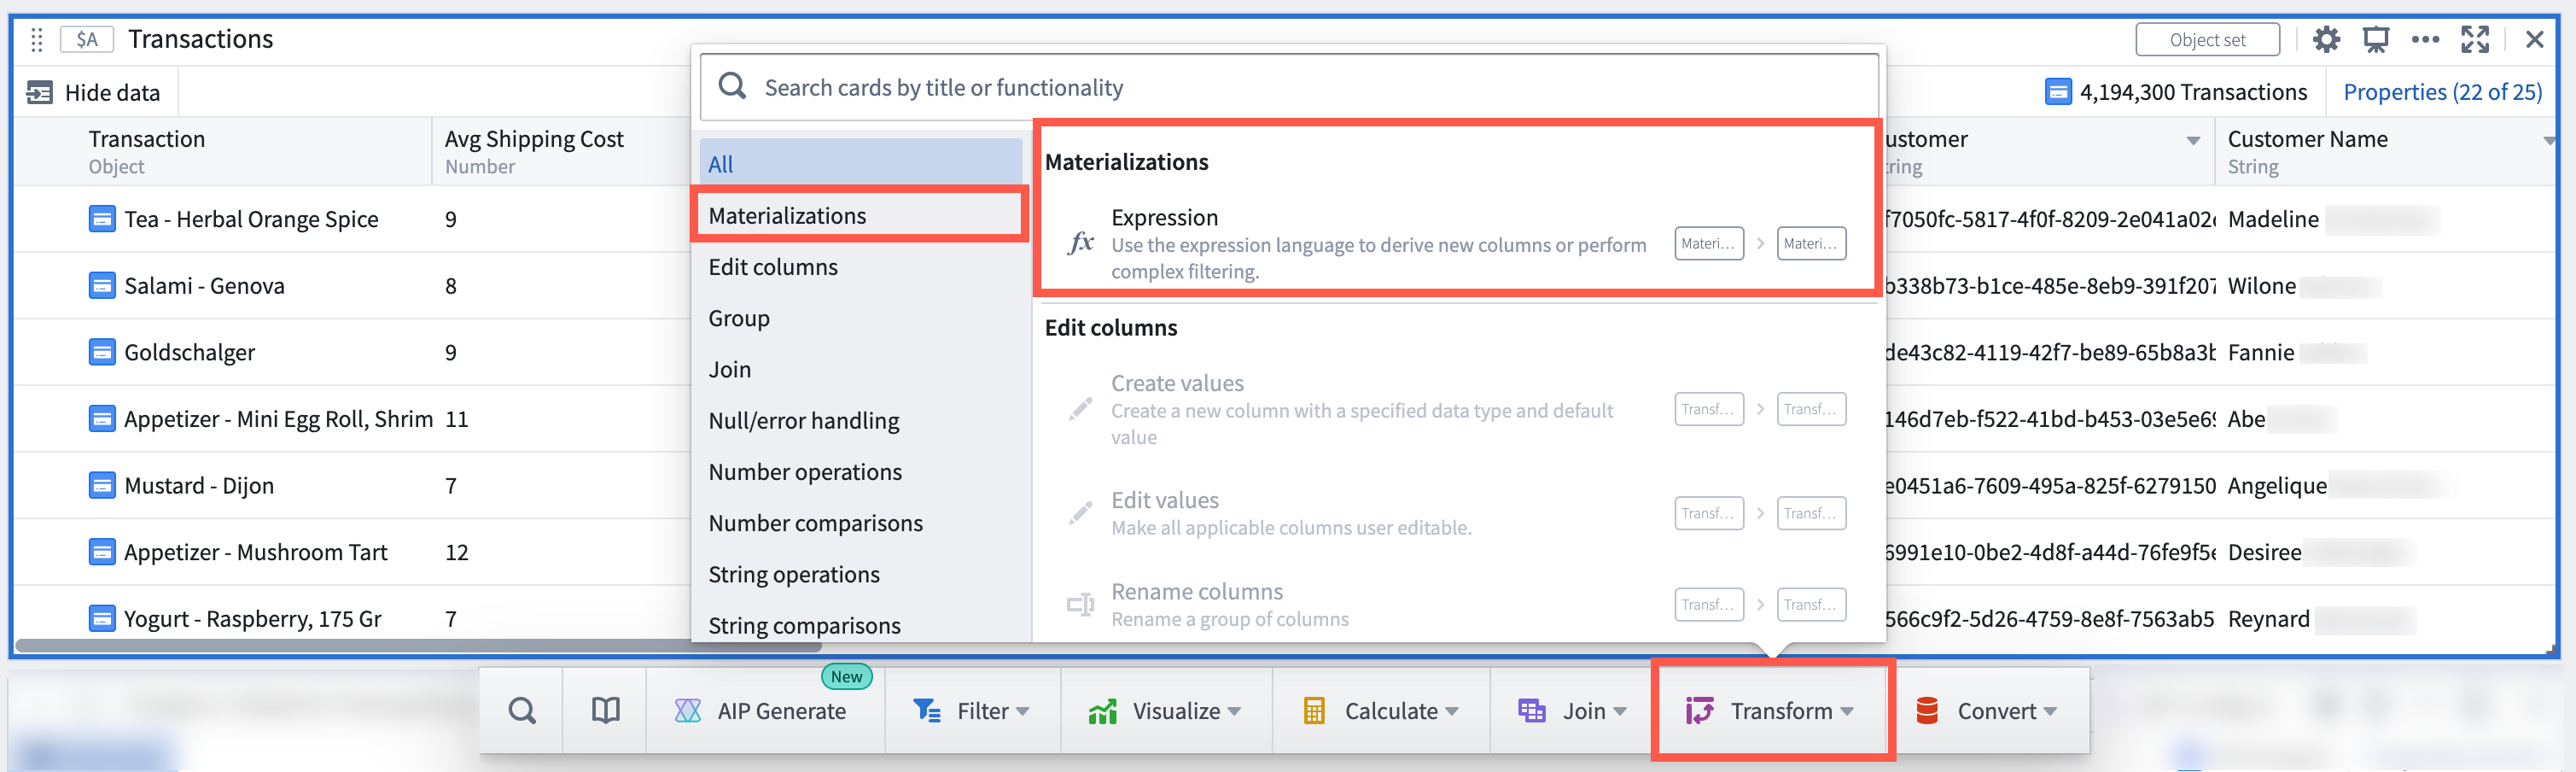Click the presentation screen icon
This screenshot has width=2576, height=772.
coord(2375,40)
